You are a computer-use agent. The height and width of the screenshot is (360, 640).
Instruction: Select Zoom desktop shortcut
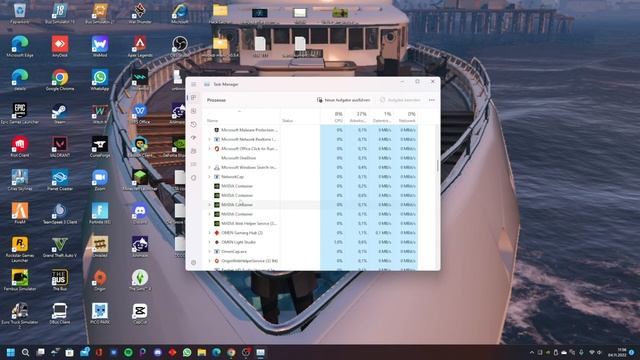[x=100, y=180]
